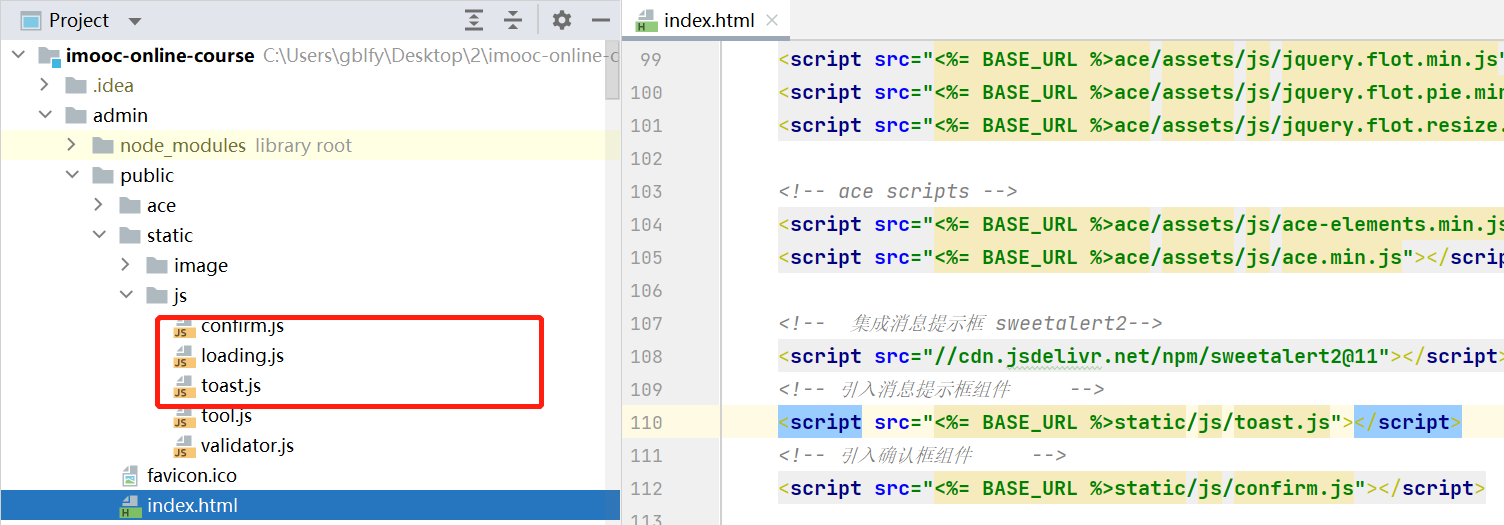Screen dimensions: 1504x525
Task: Click the favicon.ico image file icon
Action: coord(130,475)
